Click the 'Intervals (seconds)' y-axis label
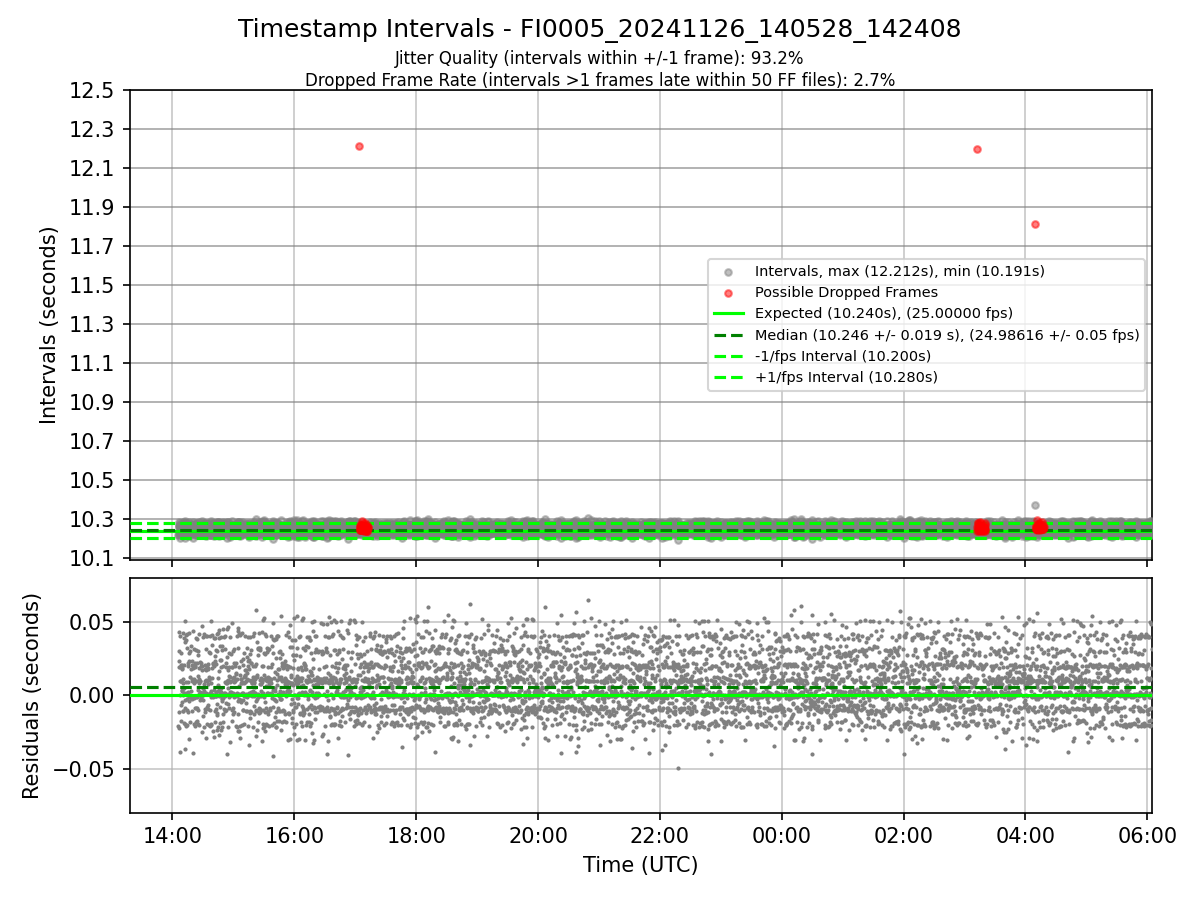Screen dimensions: 1200x900 tap(49, 324)
